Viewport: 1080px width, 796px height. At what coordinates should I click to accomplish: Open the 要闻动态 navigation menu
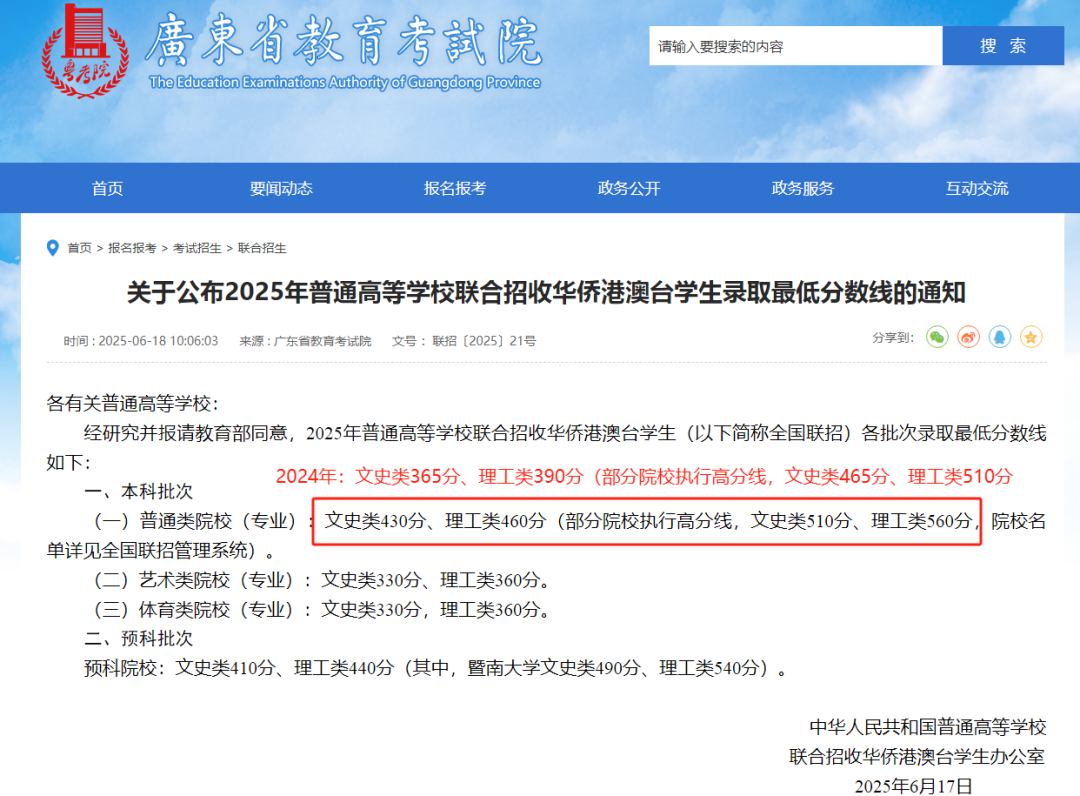(281, 188)
